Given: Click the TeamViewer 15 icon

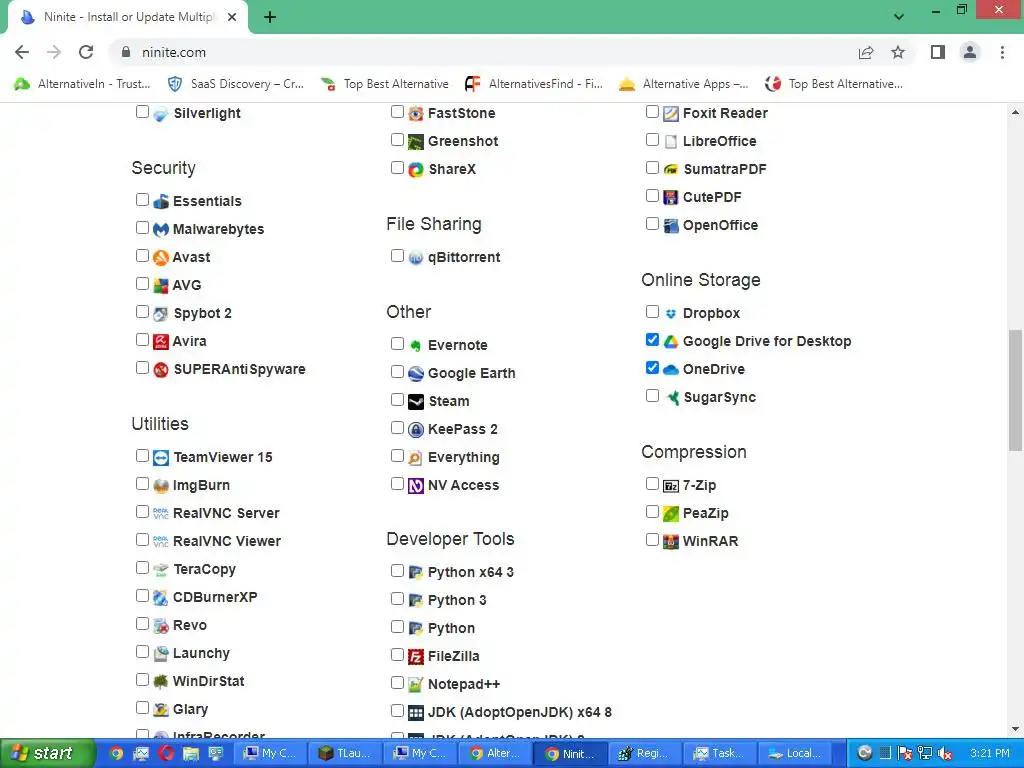Looking at the screenshot, I should [x=161, y=458].
